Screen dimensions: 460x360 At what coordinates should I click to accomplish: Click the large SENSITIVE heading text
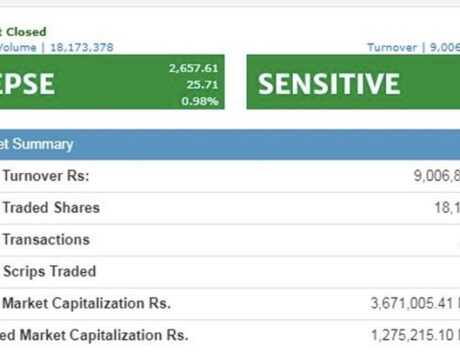(x=329, y=84)
